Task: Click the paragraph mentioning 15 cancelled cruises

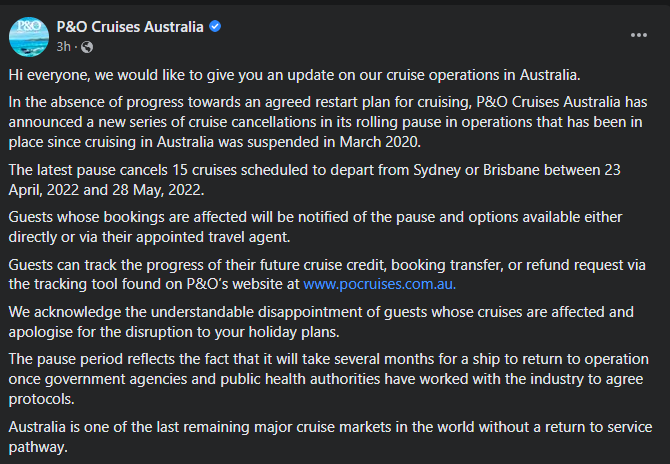Action: (314, 180)
